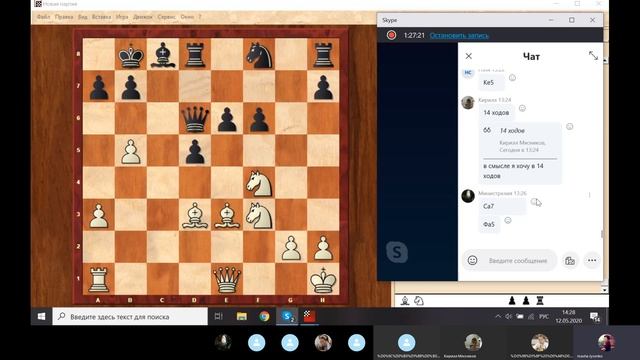Pick the white bishop on e3
The image size is (640, 360).
(x=227, y=215)
